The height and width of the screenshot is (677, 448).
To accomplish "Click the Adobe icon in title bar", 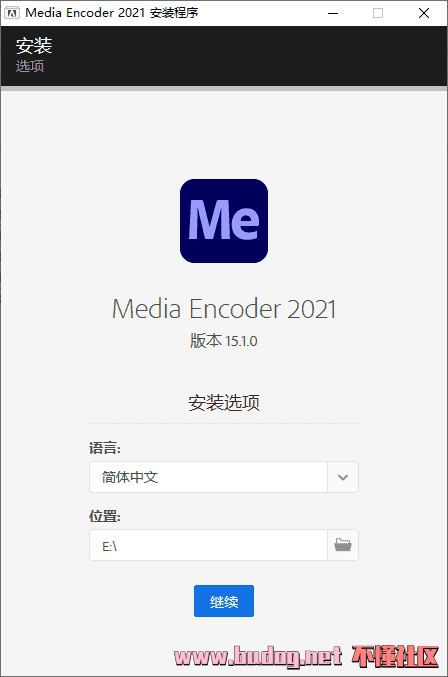I will tap(12, 13).
